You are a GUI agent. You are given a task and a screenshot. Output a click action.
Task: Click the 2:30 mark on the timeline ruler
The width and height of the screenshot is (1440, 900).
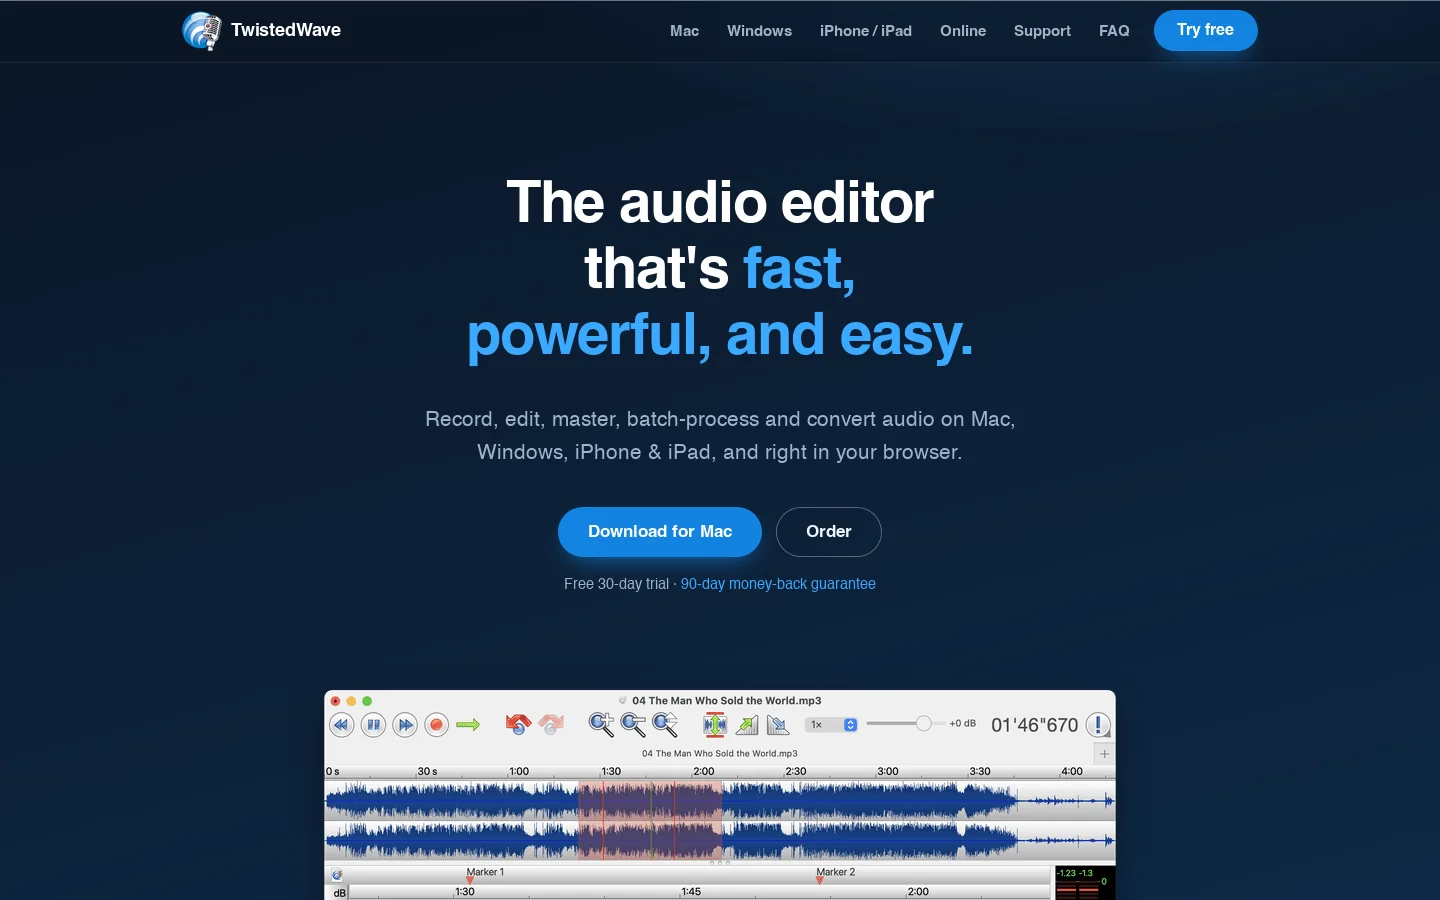796,772
